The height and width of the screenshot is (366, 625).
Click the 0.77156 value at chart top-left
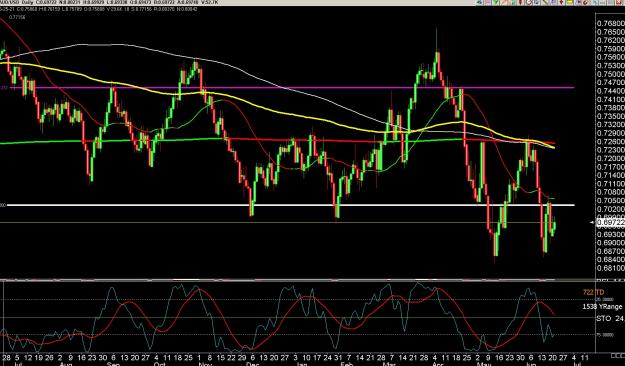pyautogui.click(x=18, y=17)
